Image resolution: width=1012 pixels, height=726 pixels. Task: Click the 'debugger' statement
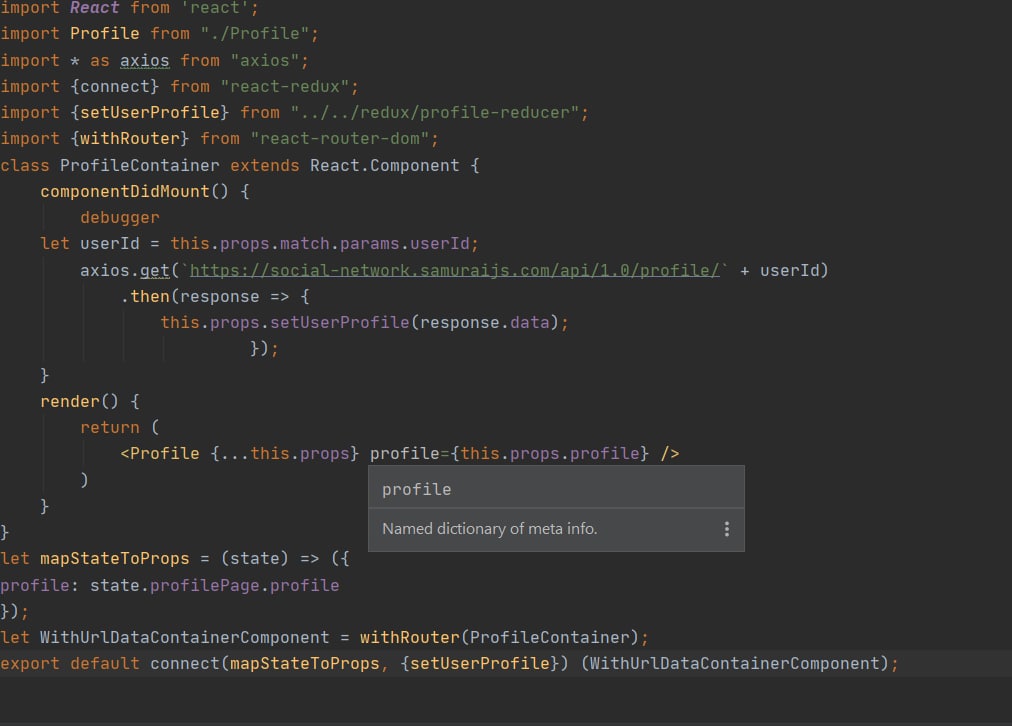click(120, 217)
